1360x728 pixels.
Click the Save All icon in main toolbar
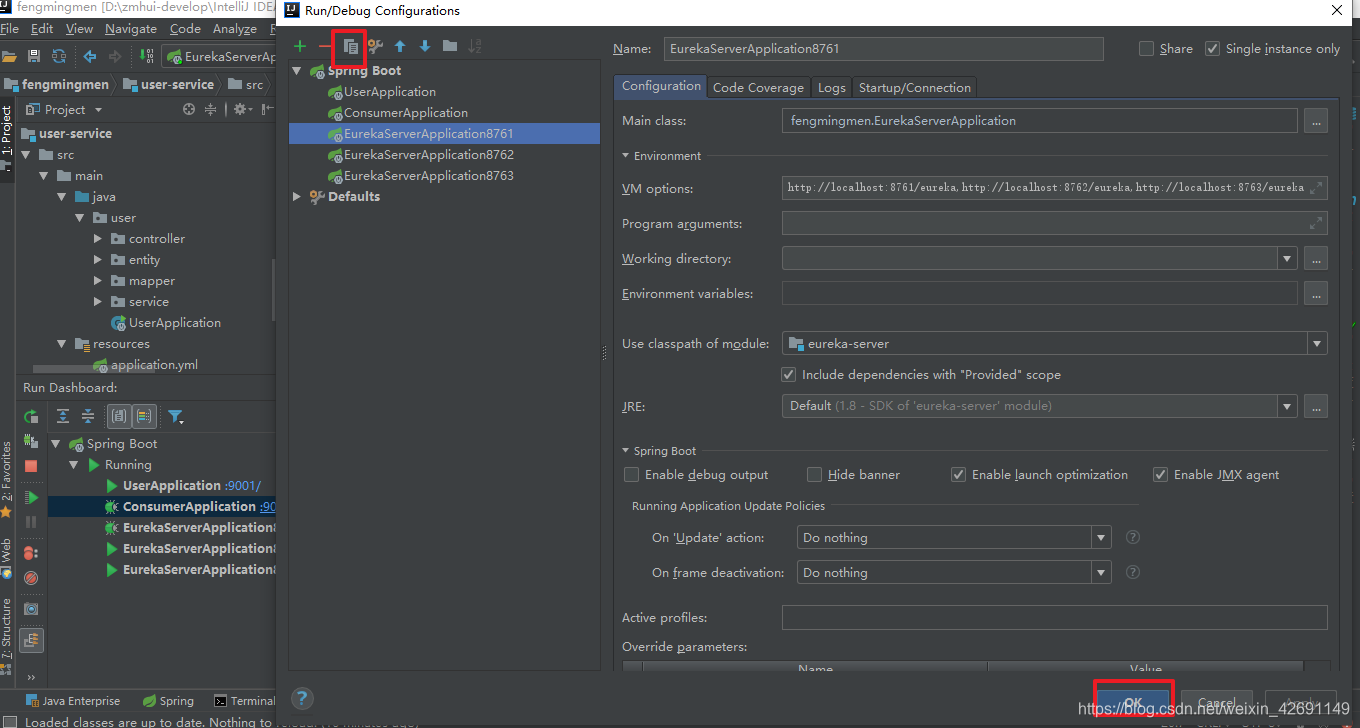pyautogui.click(x=34, y=57)
